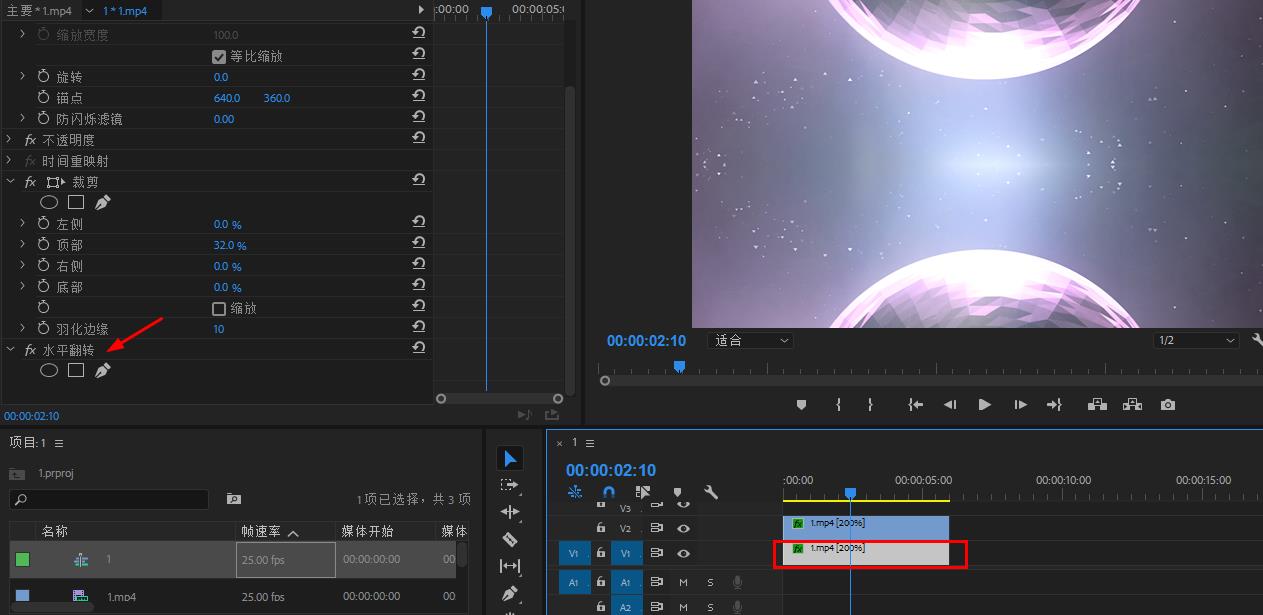Viewport: 1263px width, 615px height.
Task: Enable the 缩放 checkbox under 裁剪
Action: (220, 309)
